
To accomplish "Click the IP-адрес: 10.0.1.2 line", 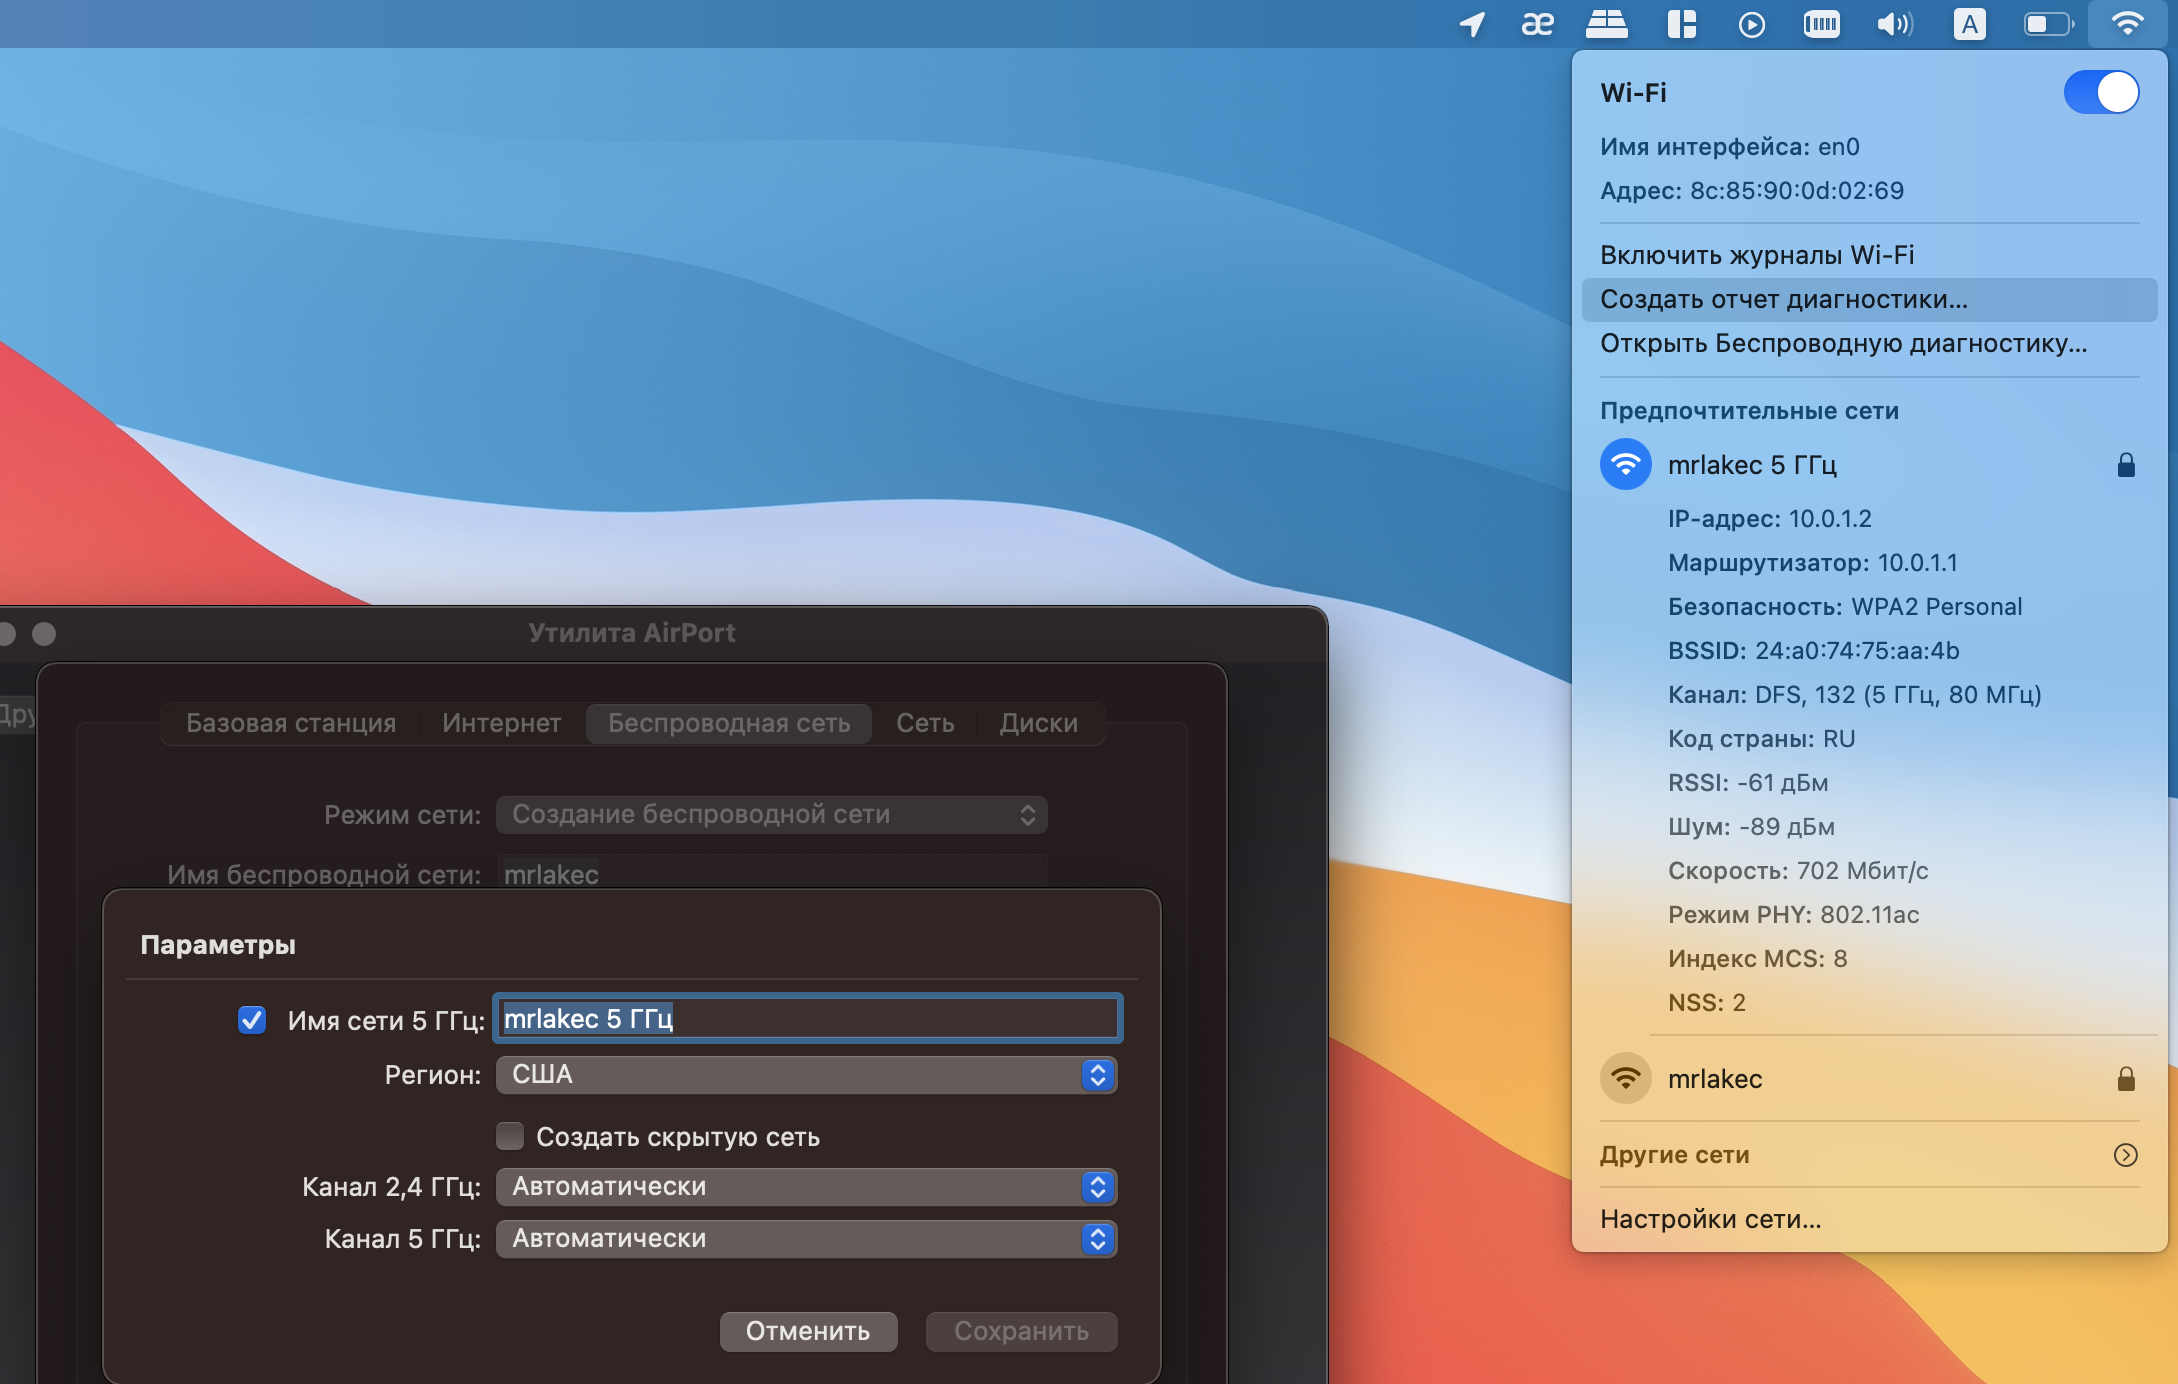I will 1770,519.
